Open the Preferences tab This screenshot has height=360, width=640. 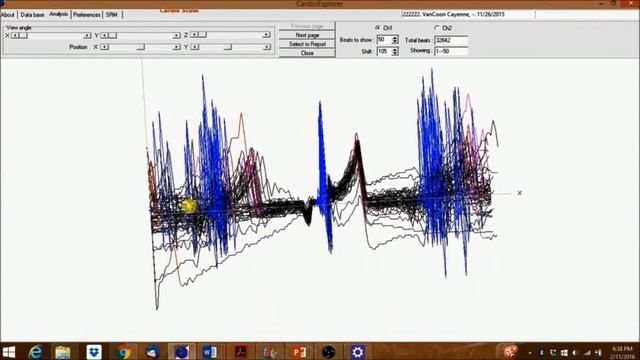pos(87,15)
